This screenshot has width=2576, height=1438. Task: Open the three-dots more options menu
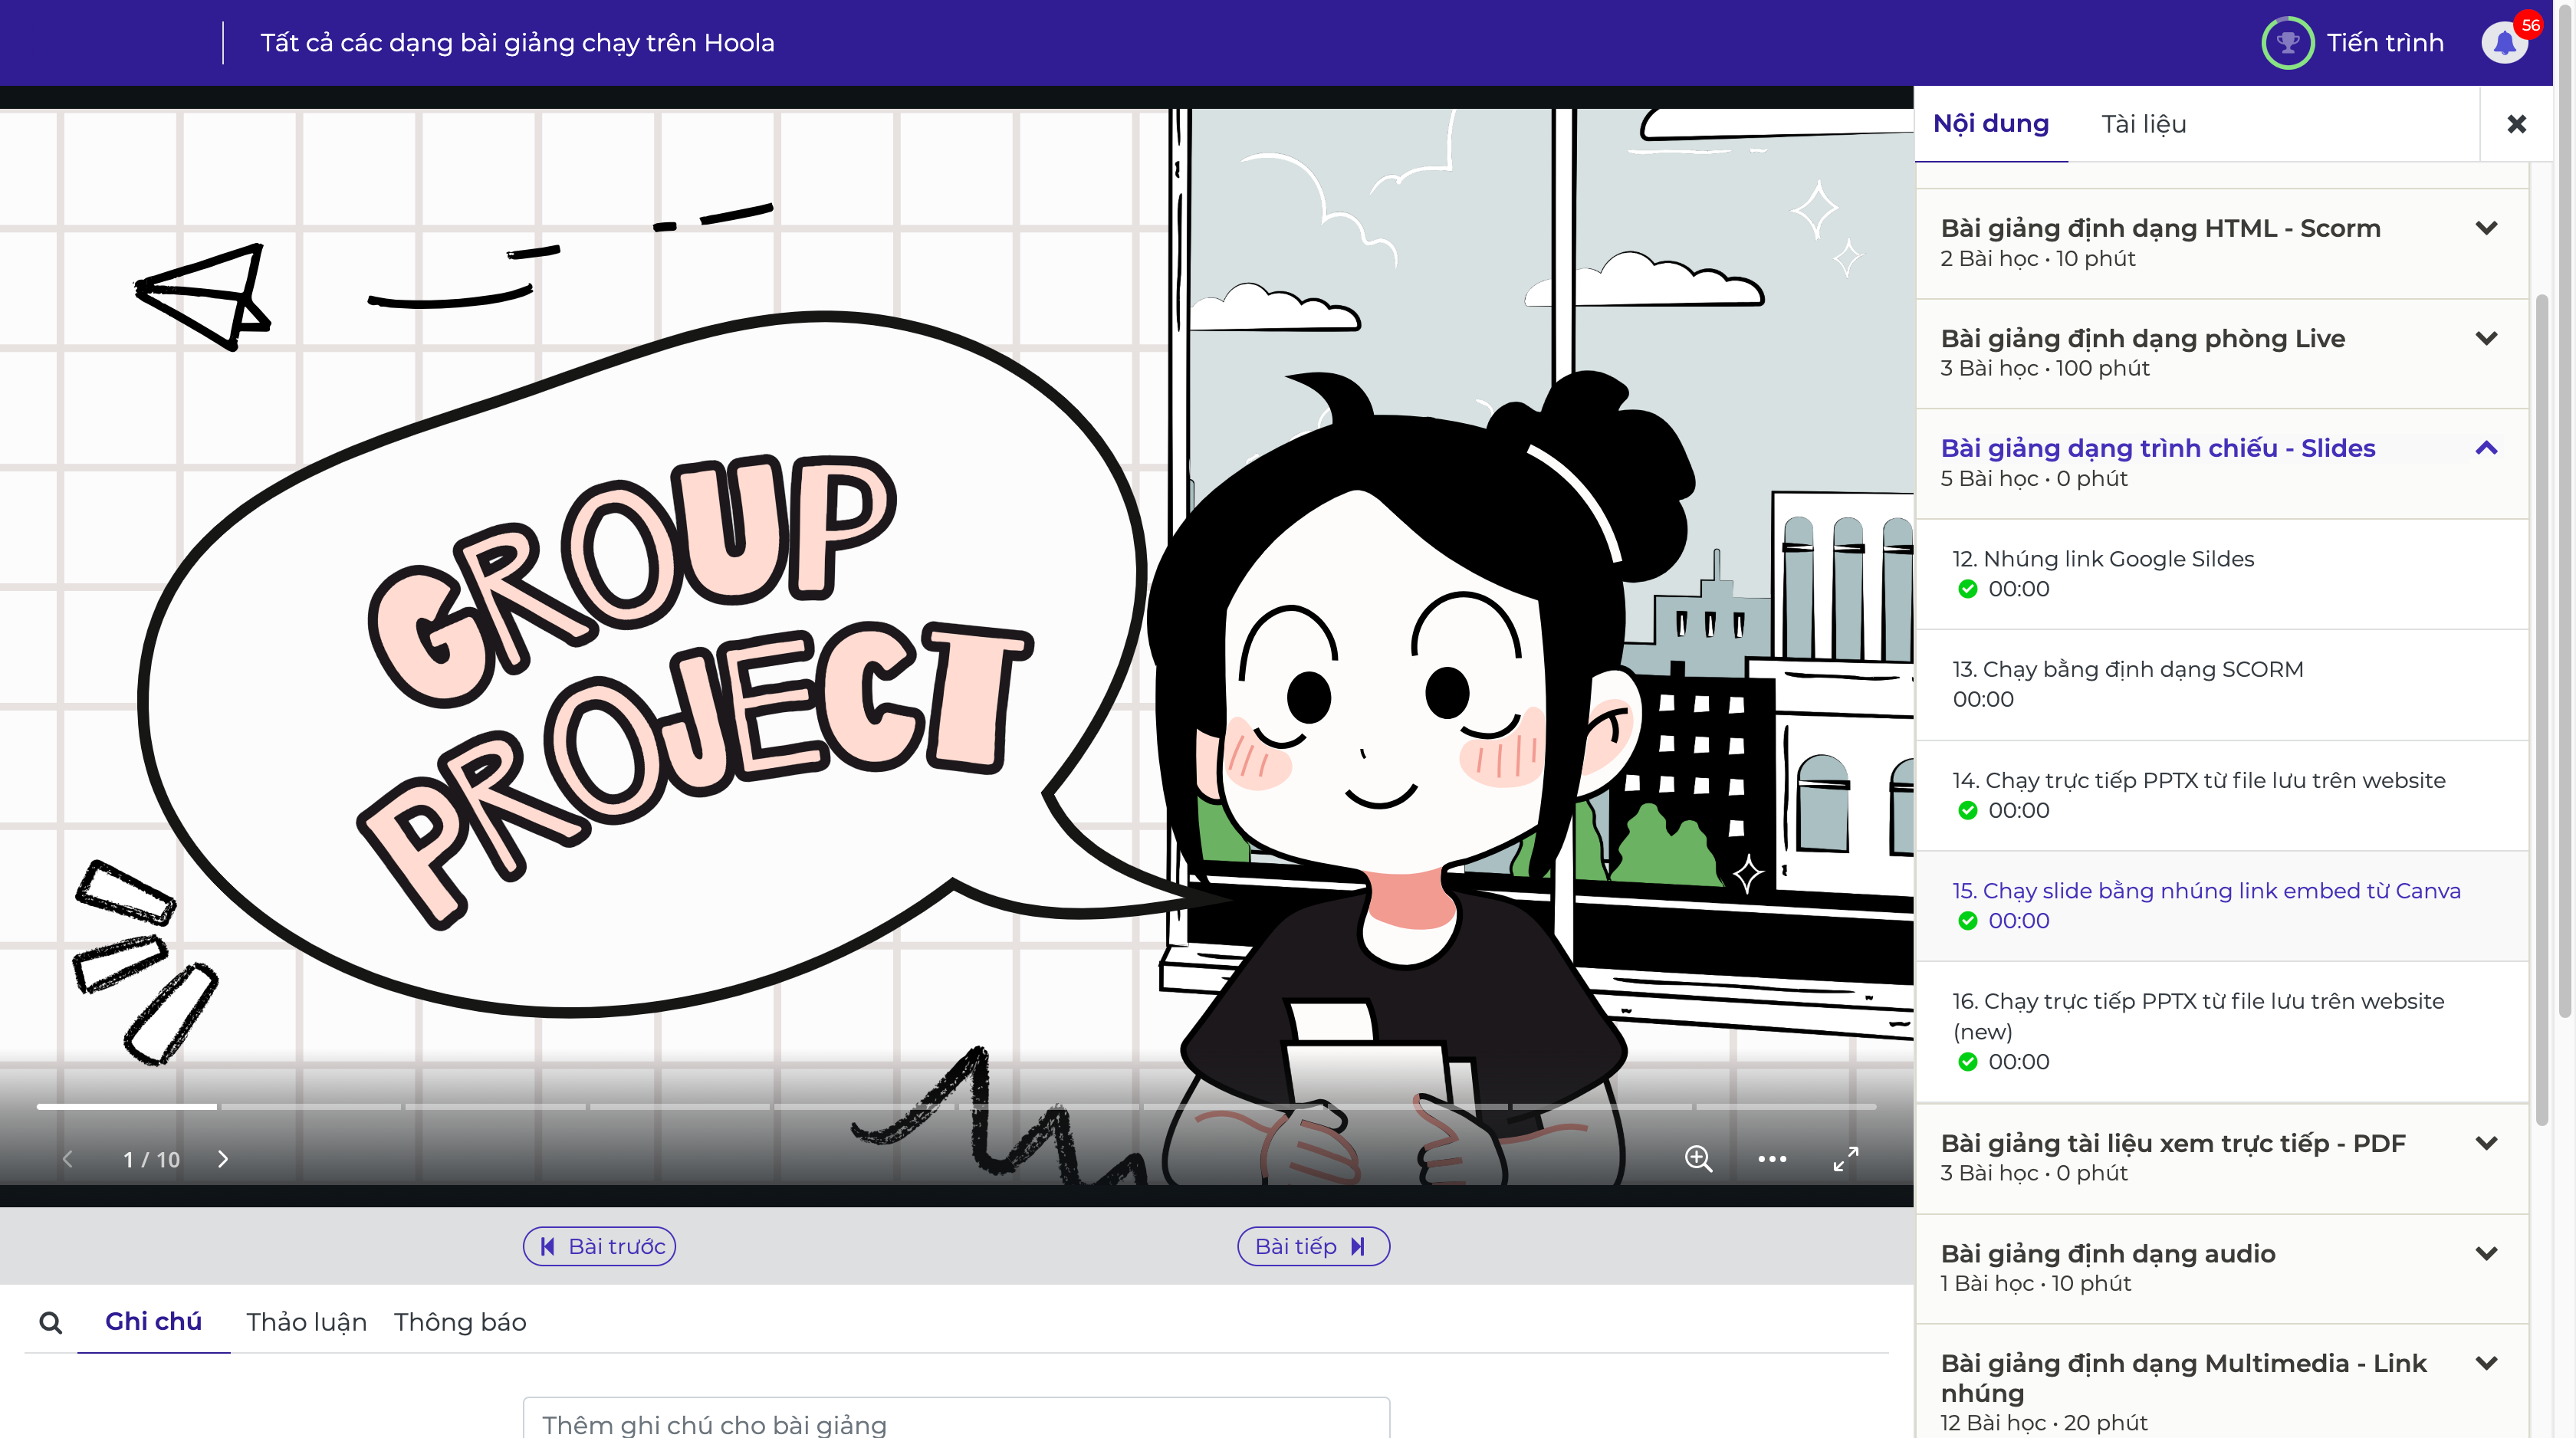(1772, 1158)
